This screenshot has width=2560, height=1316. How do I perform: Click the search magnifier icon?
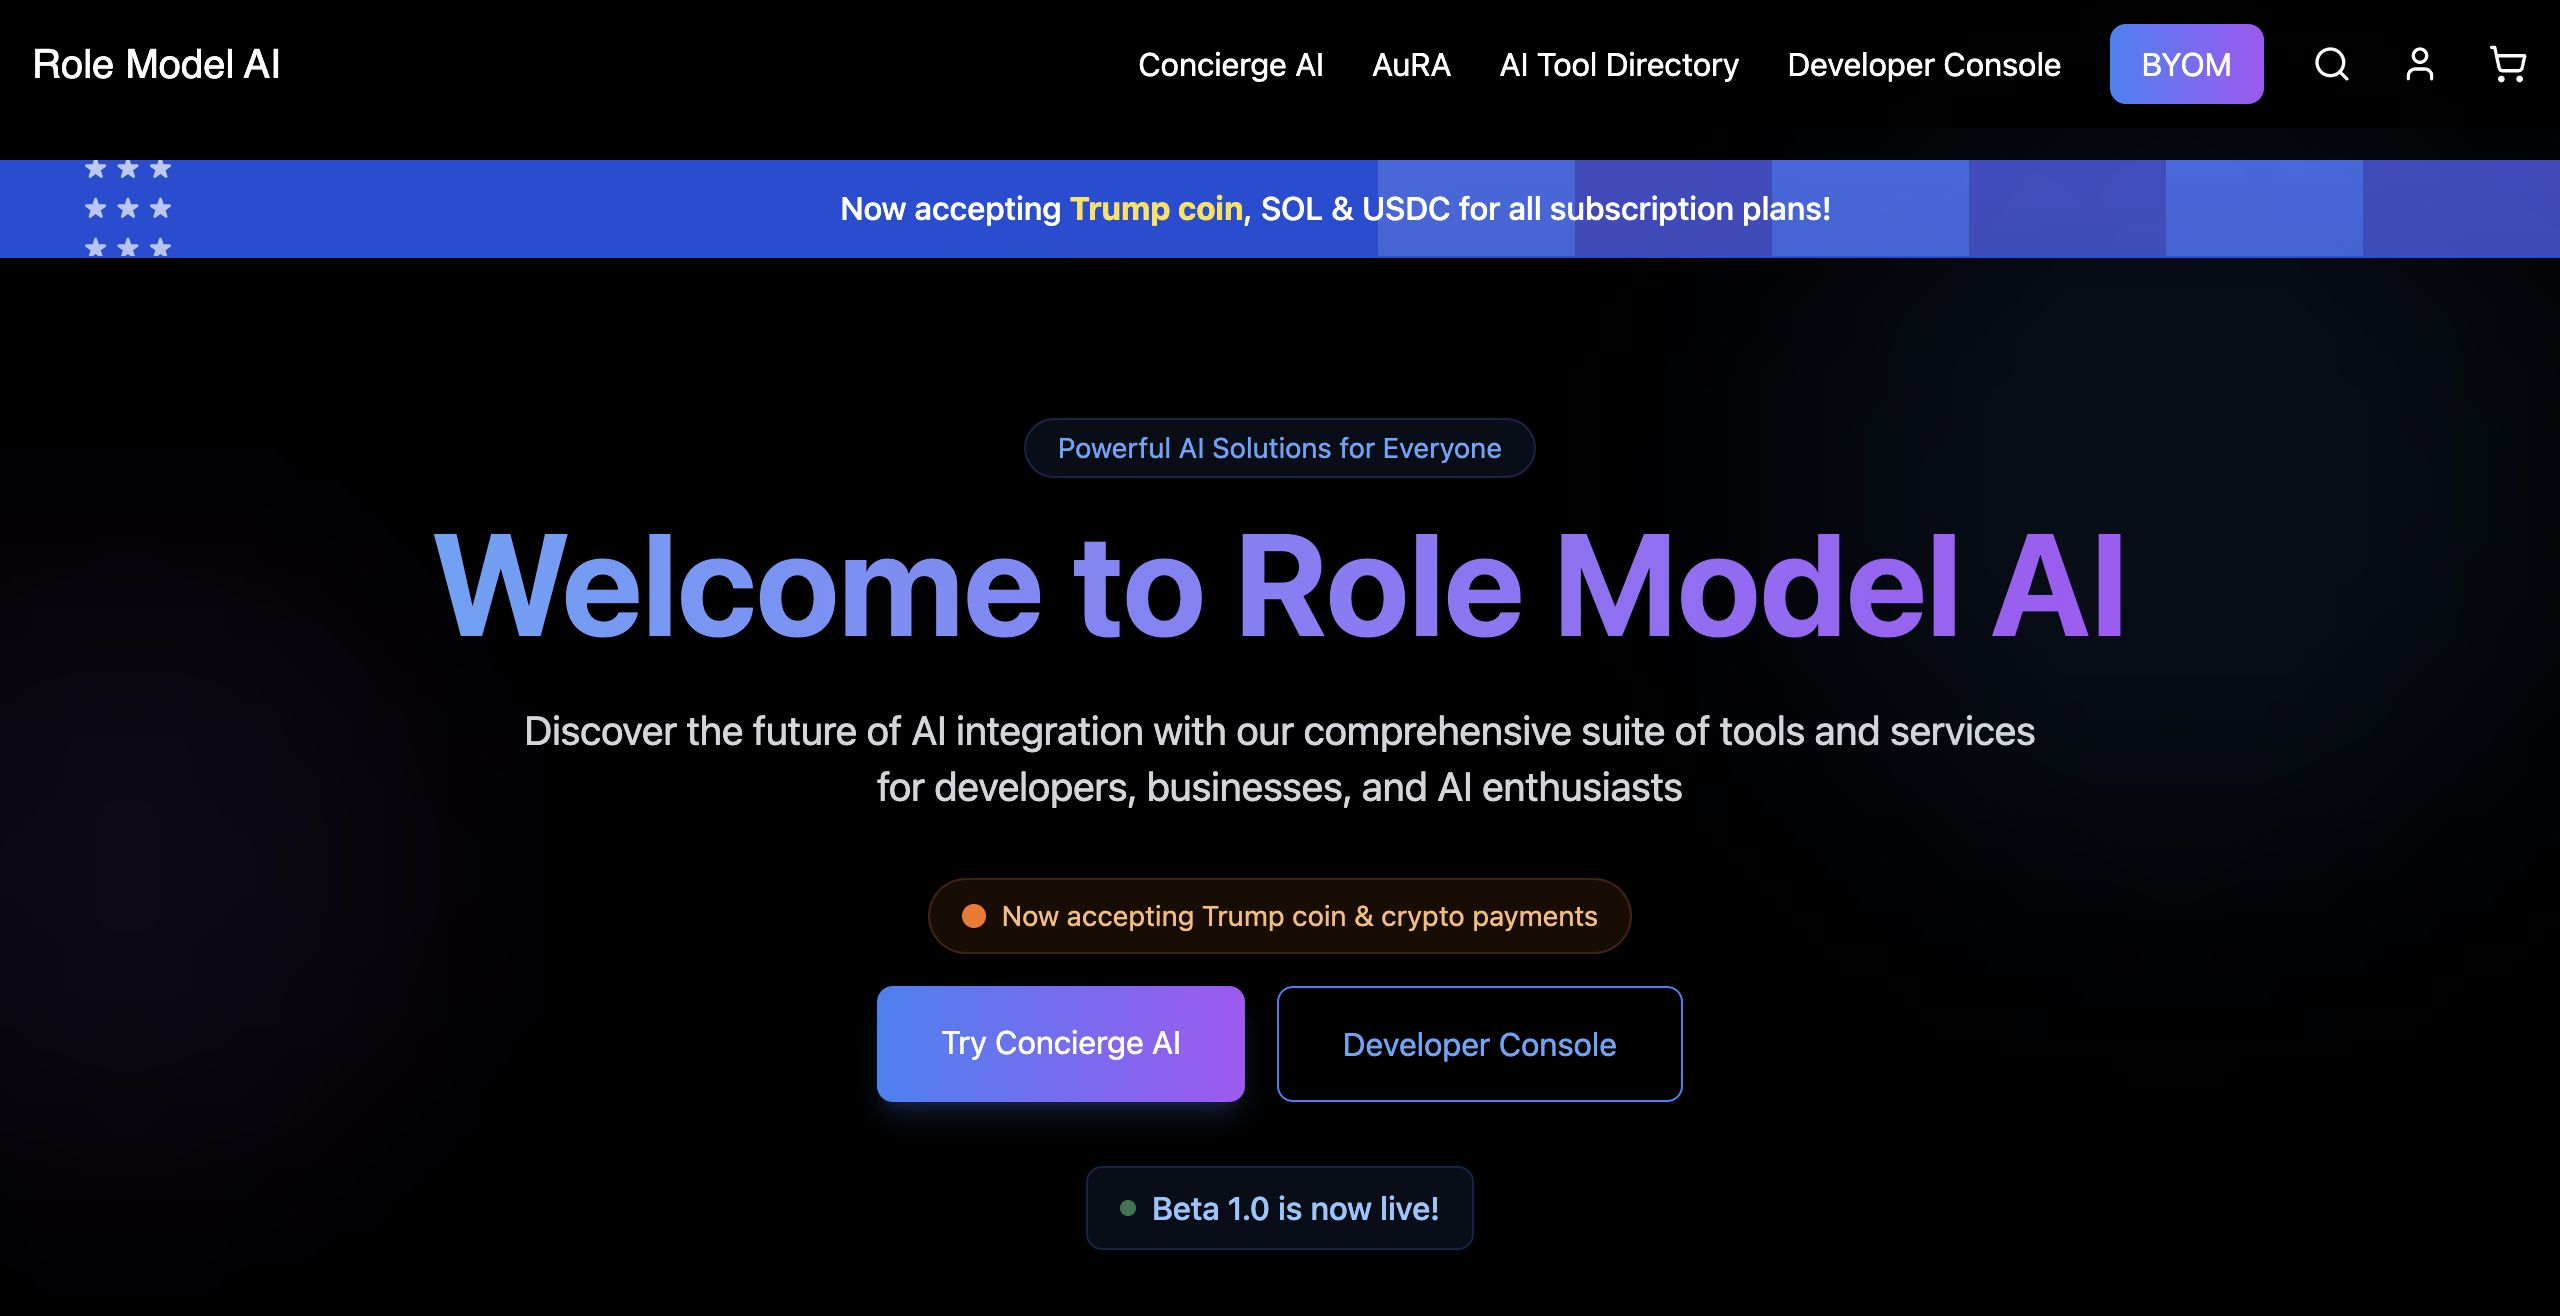[2331, 65]
